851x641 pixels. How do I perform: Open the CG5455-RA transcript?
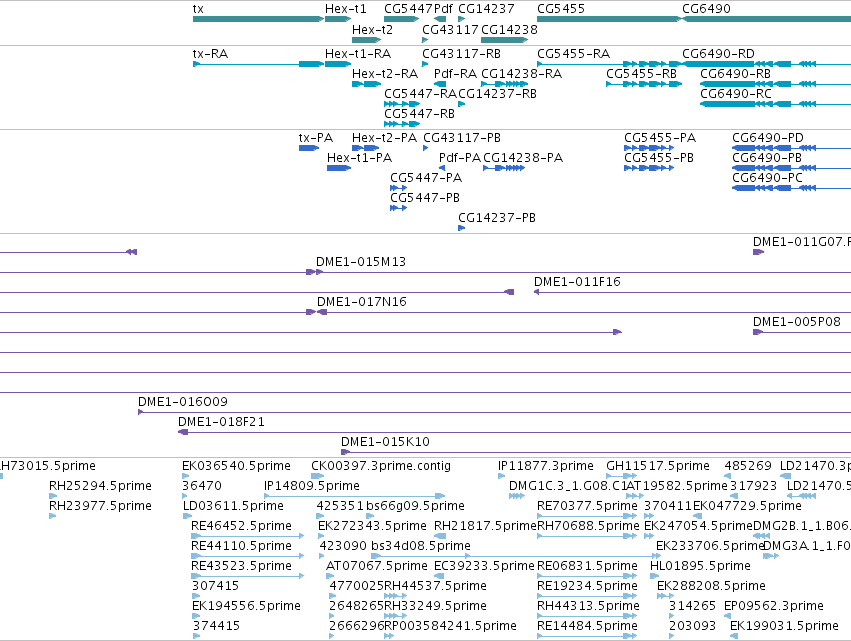pos(609,64)
